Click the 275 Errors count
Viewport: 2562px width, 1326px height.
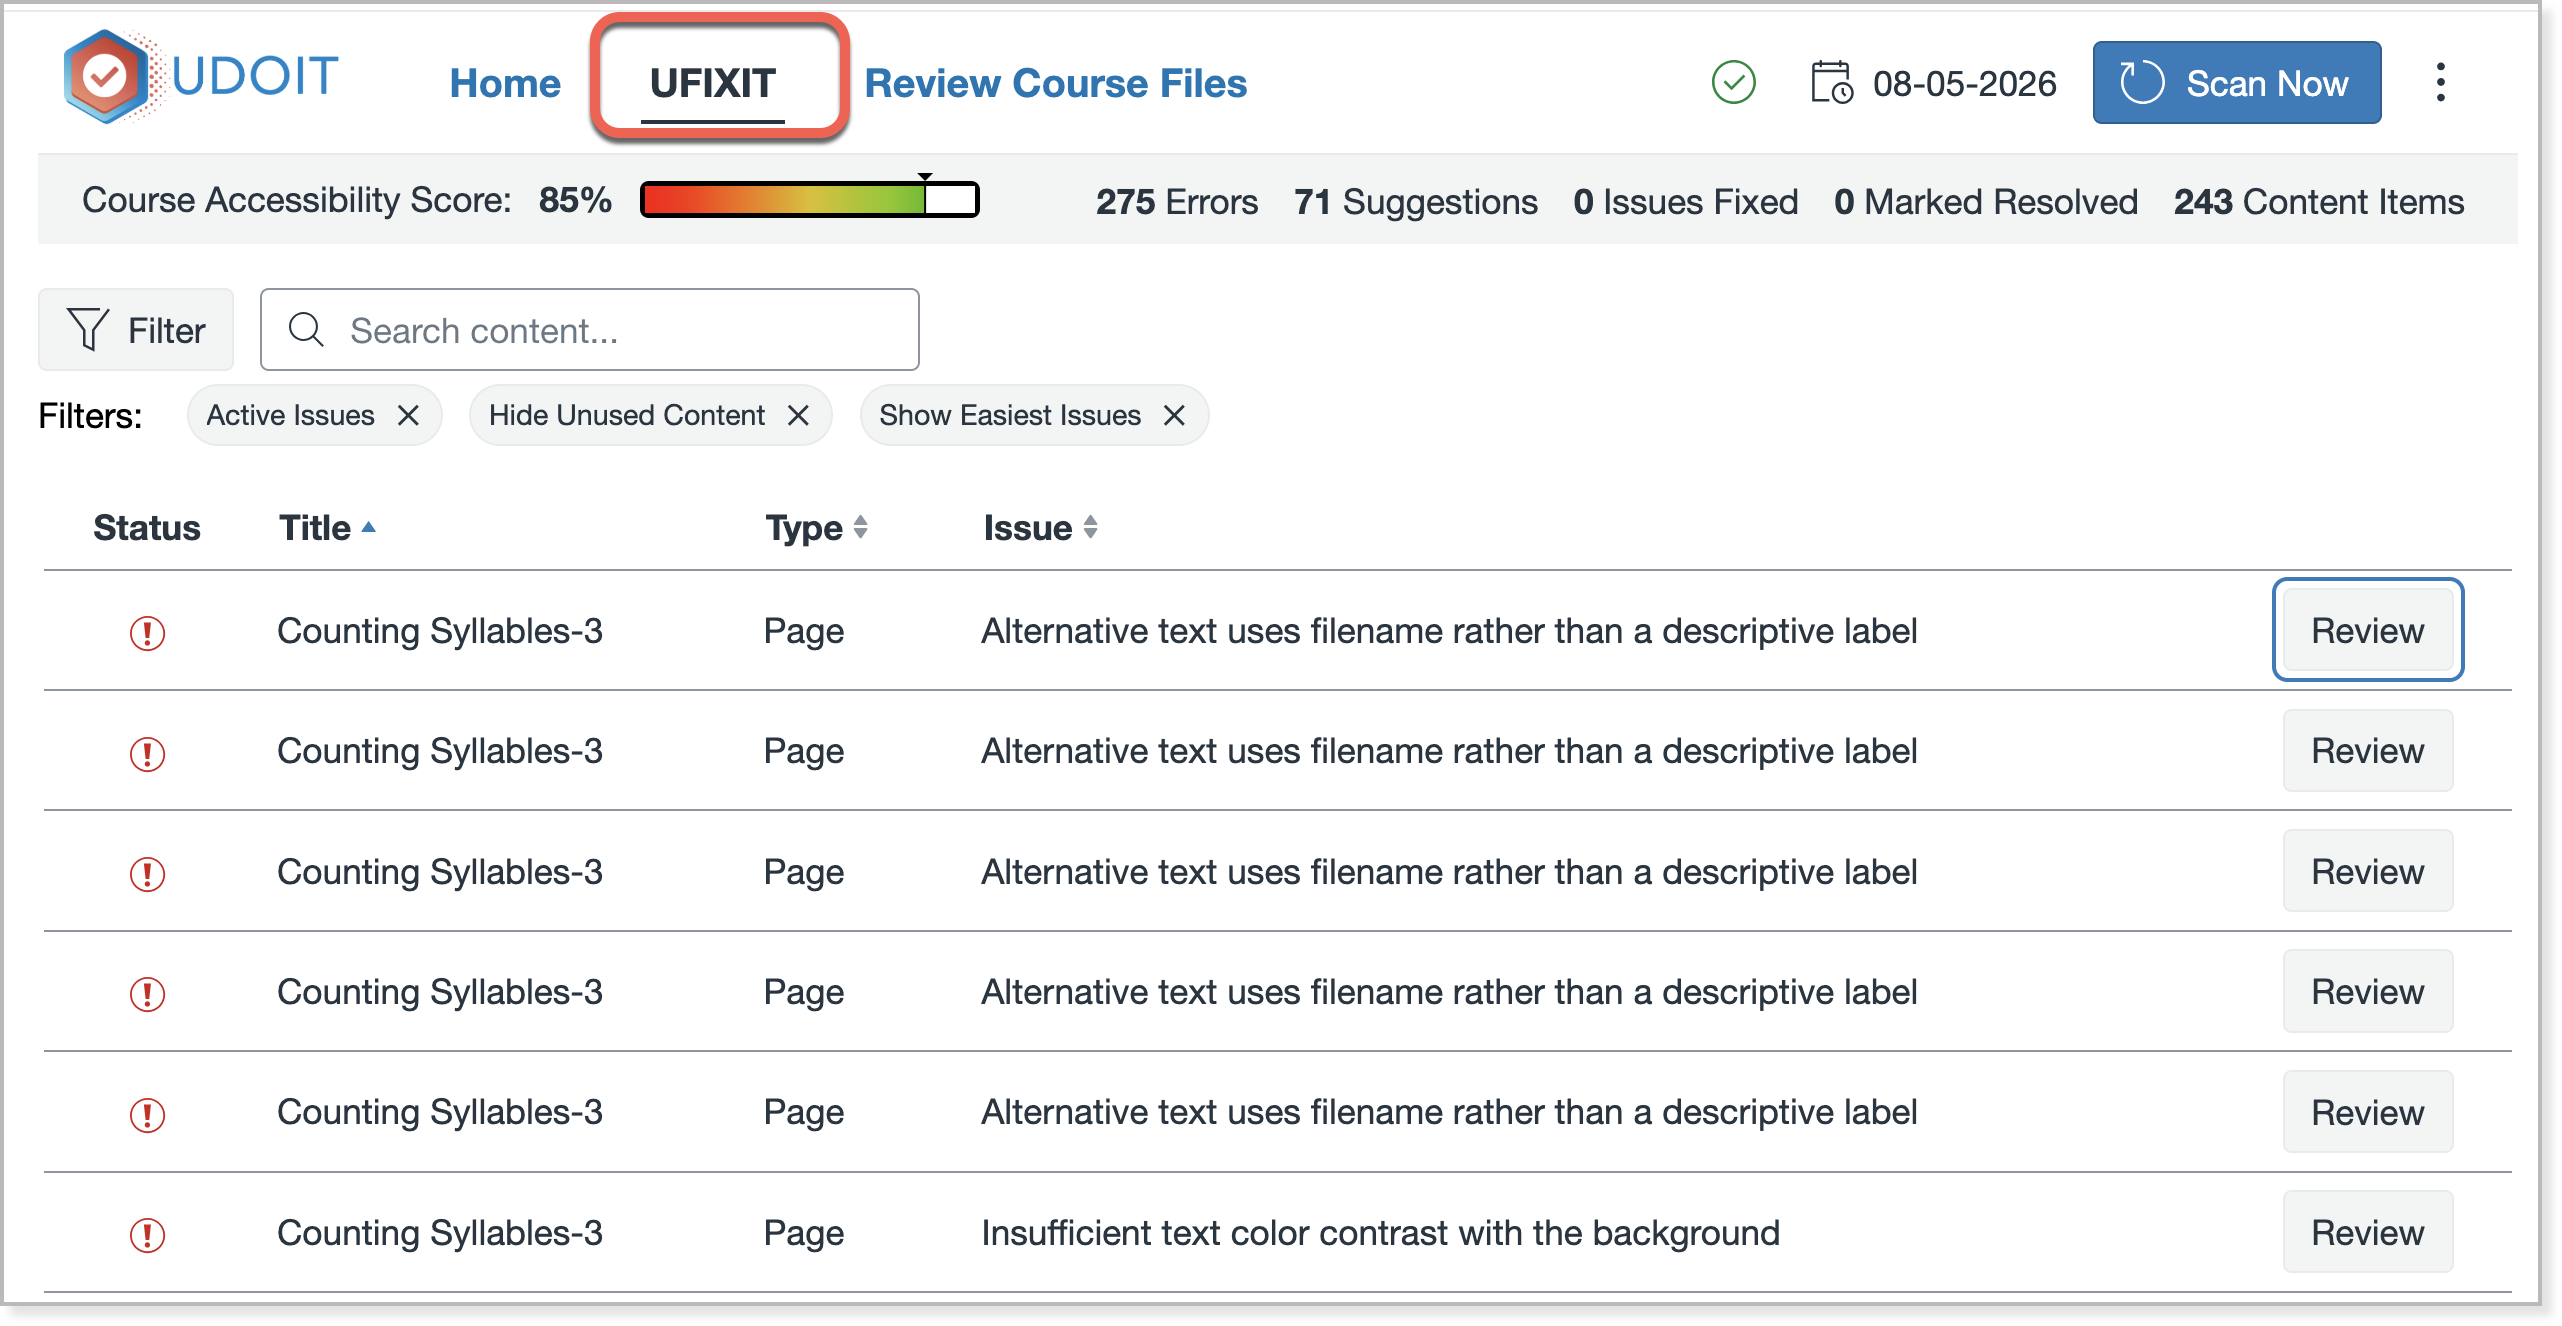pyautogui.click(x=1177, y=202)
